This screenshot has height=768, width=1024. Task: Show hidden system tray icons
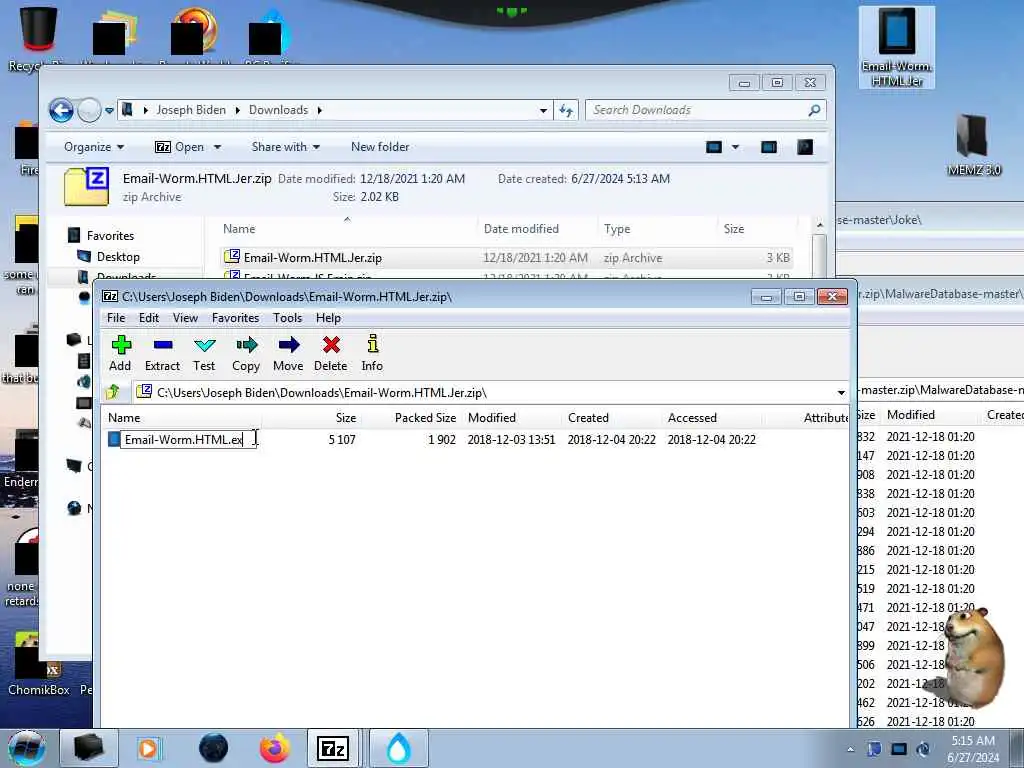pos(850,749)
